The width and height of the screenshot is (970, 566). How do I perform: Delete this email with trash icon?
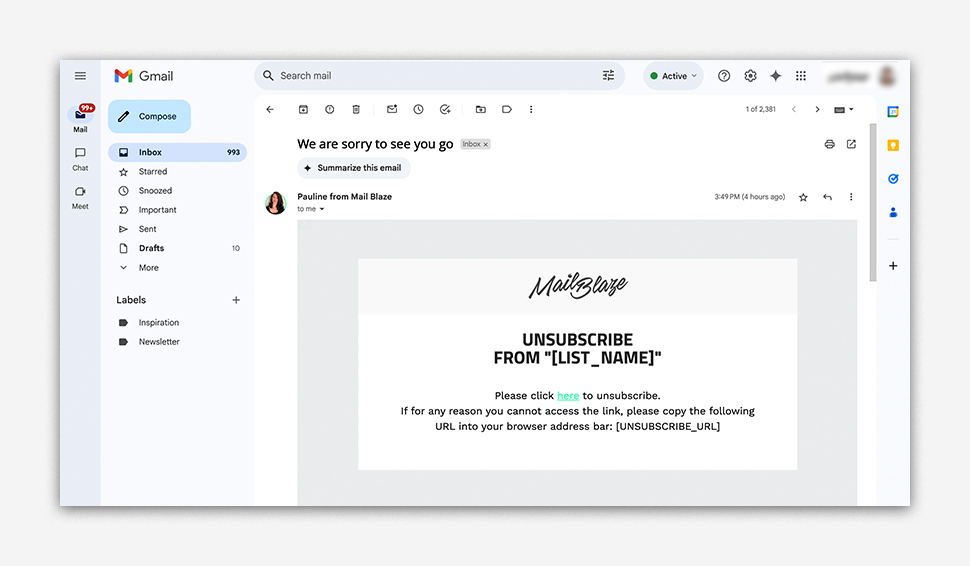(356, 109)
